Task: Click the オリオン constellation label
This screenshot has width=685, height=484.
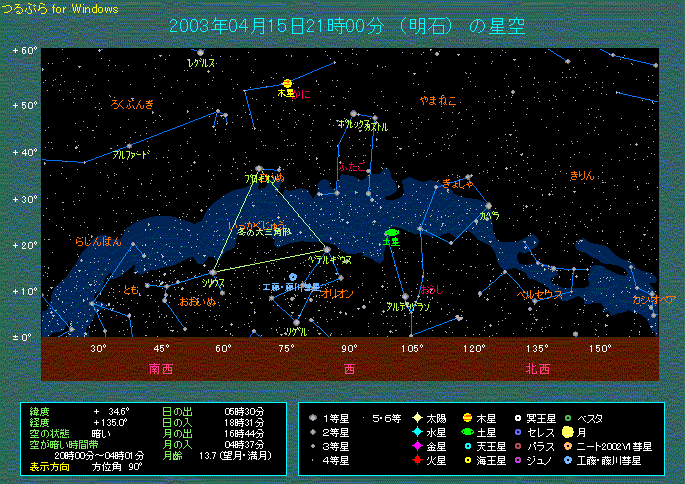Action: tap(337, 294)
